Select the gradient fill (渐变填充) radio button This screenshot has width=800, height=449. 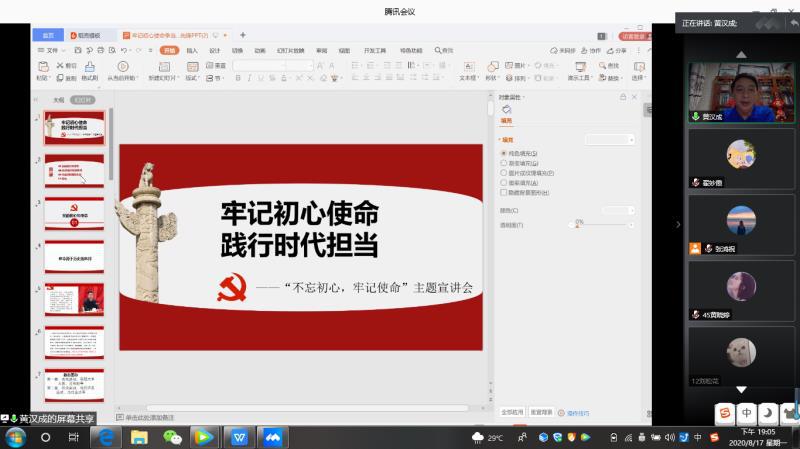click(x=504, y=163)
